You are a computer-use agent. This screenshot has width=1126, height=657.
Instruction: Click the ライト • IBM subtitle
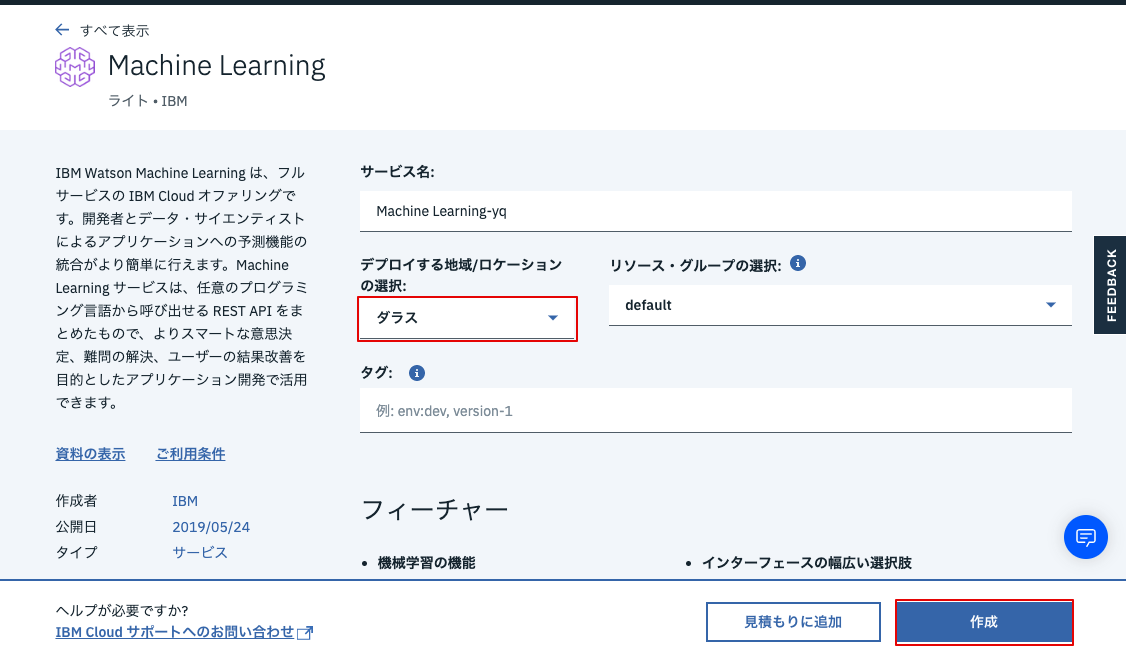[x=148, y=101]
